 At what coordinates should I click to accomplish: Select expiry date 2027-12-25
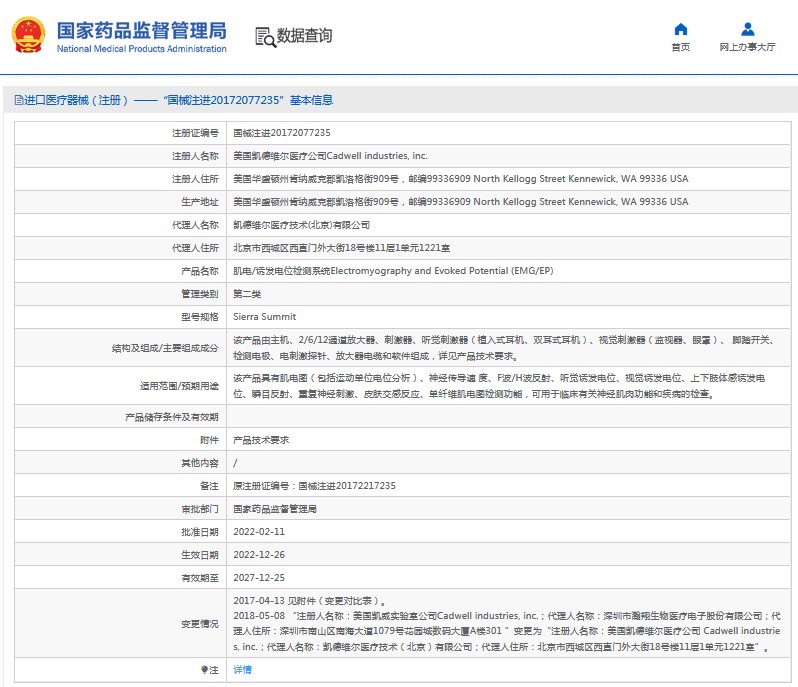pos(259,578)
